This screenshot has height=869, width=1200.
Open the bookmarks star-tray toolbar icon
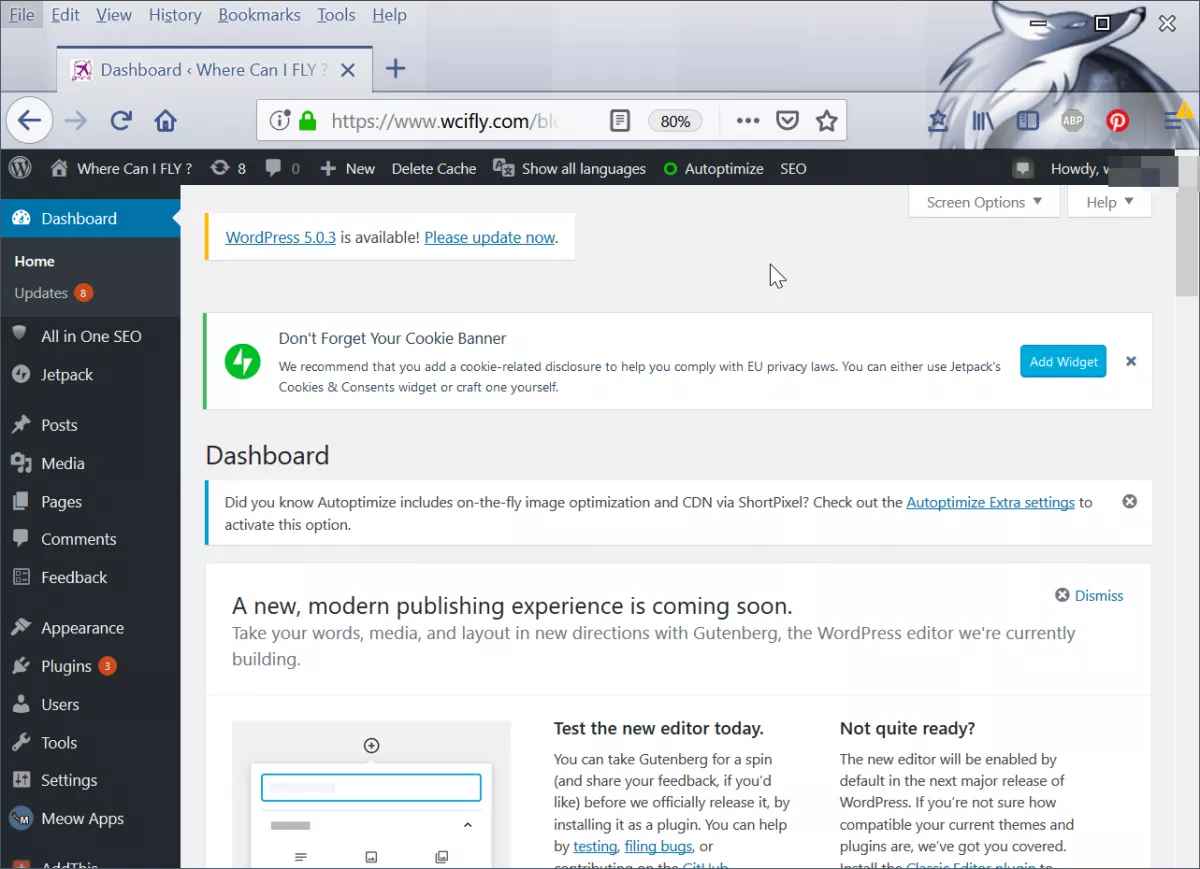click(x=938, y=121)
